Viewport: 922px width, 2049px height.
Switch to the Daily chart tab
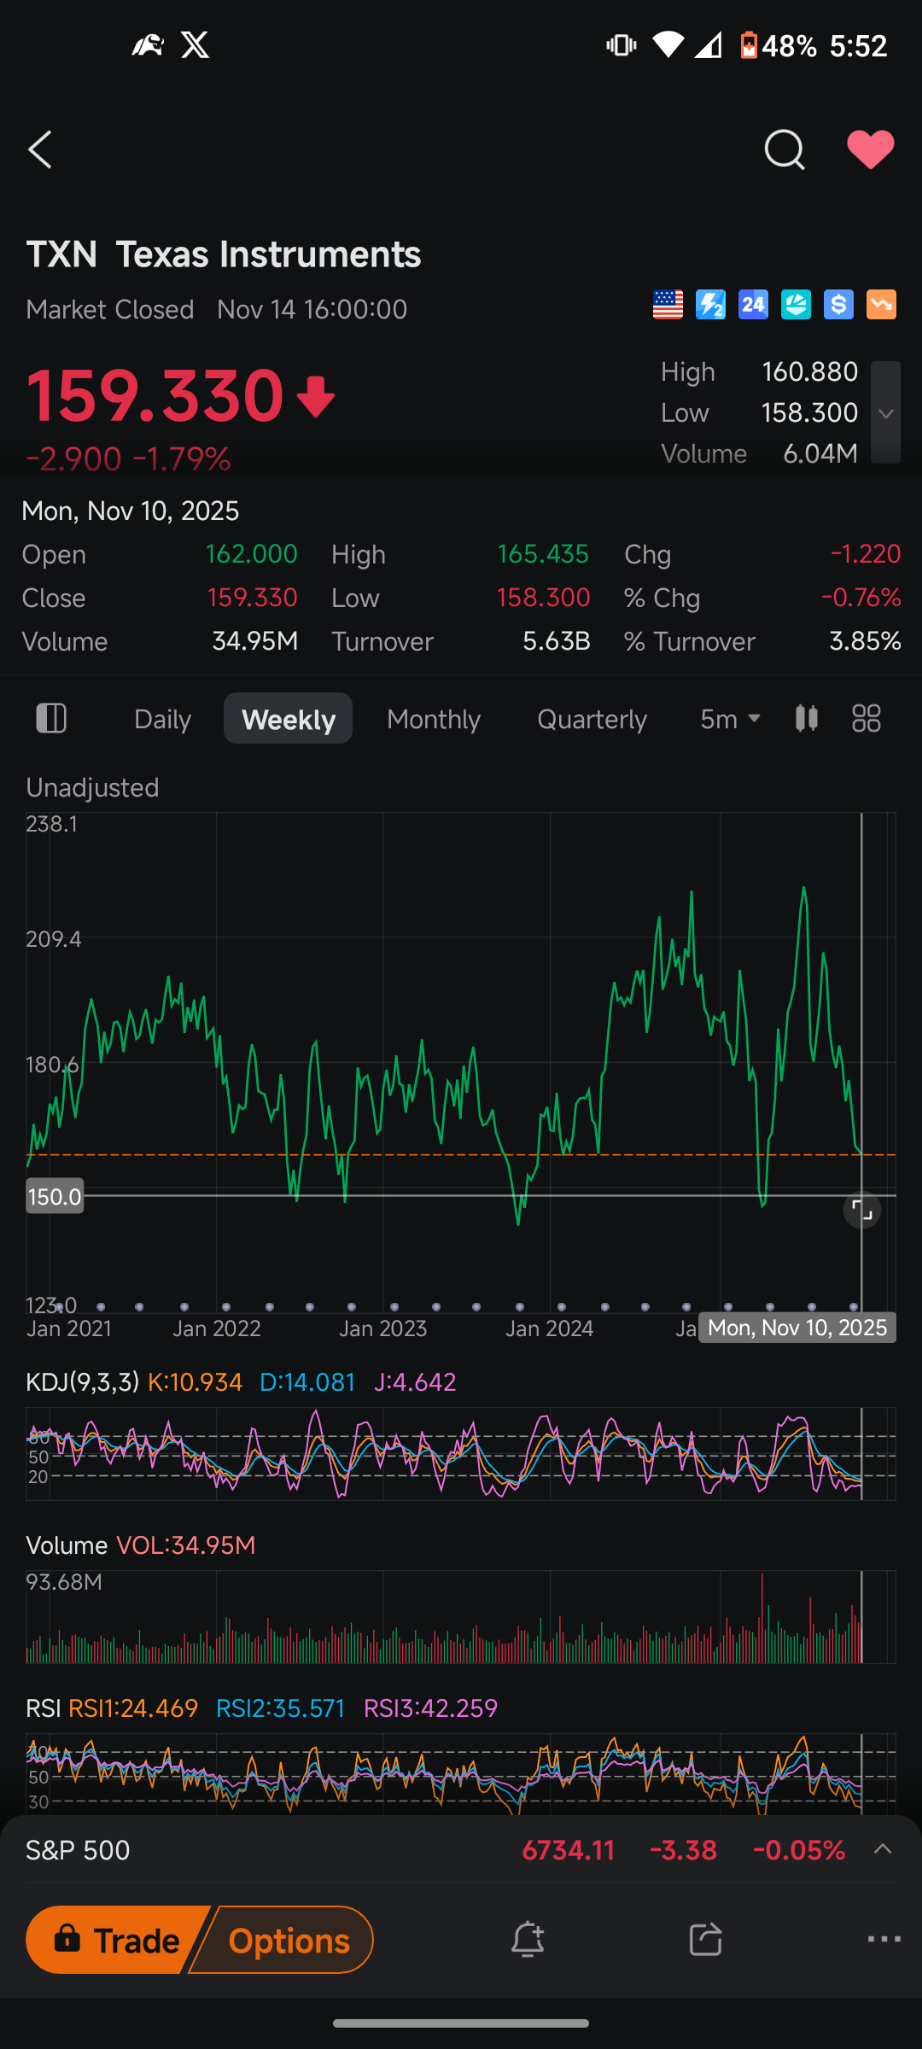click(x=162, y=719)
